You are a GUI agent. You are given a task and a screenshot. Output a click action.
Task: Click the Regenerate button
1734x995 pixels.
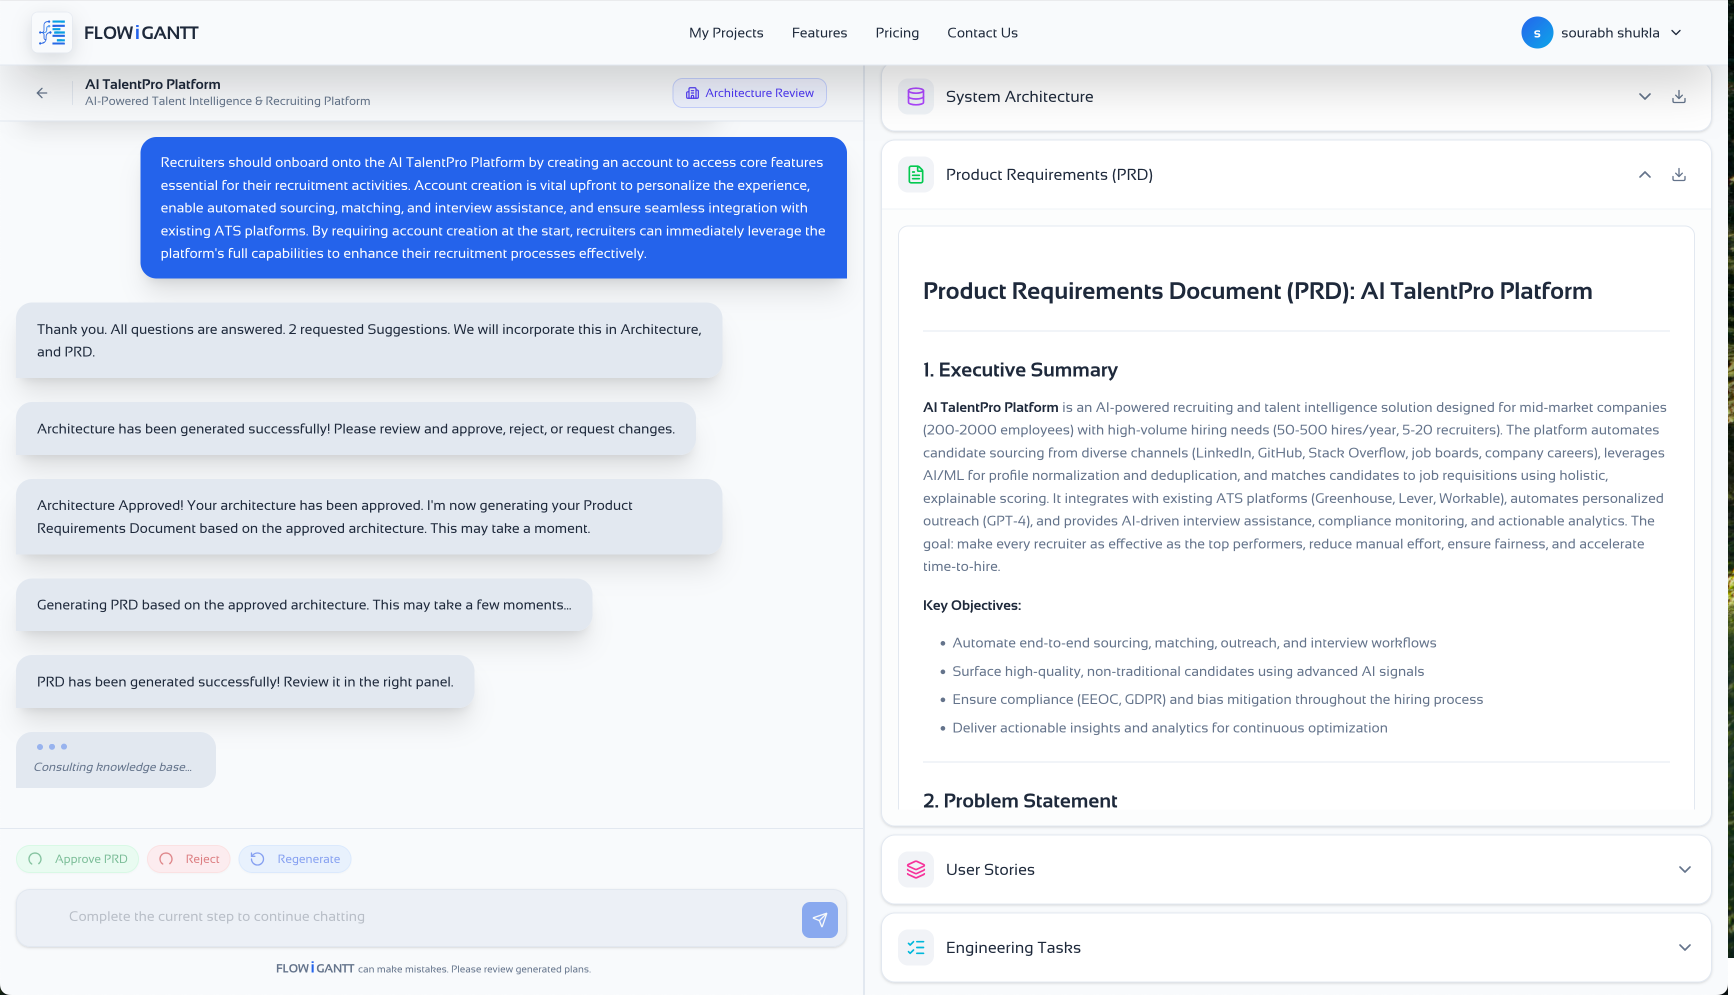[x=295, y=859]
